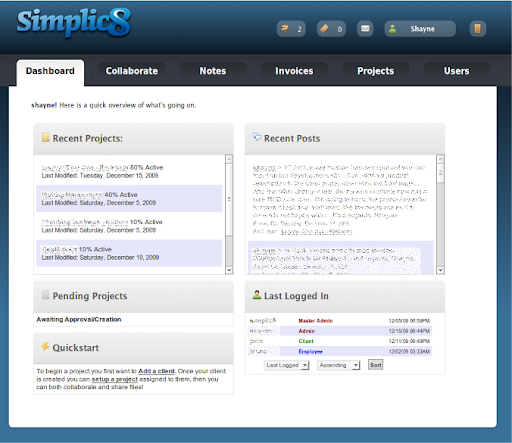
Task: Open the Ascending order dropdown
Action: click(x=339, y=365)
